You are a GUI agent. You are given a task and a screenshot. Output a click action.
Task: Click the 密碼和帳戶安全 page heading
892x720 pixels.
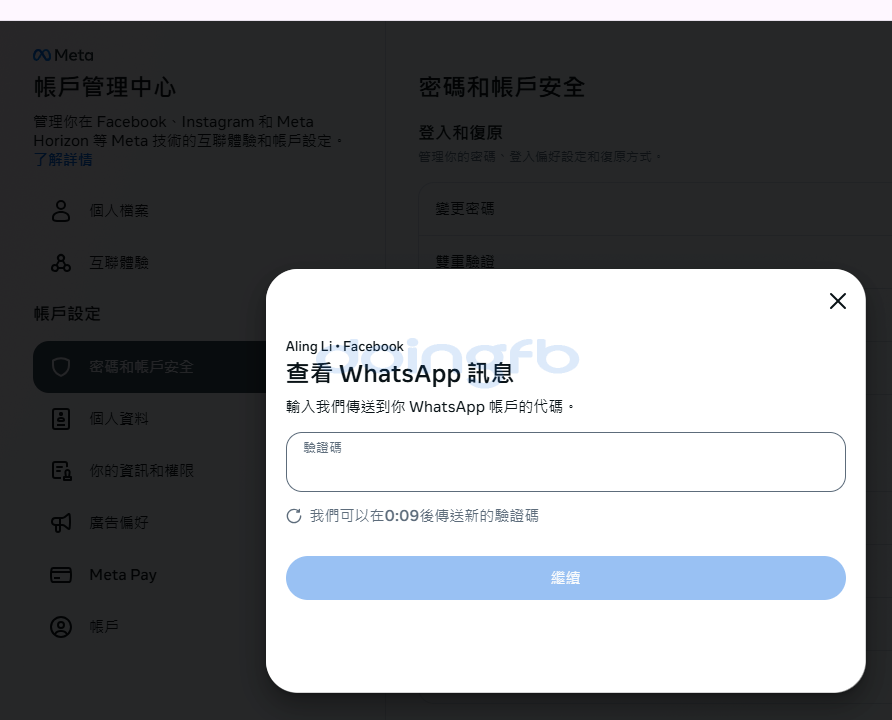click(x=502, y=87)
